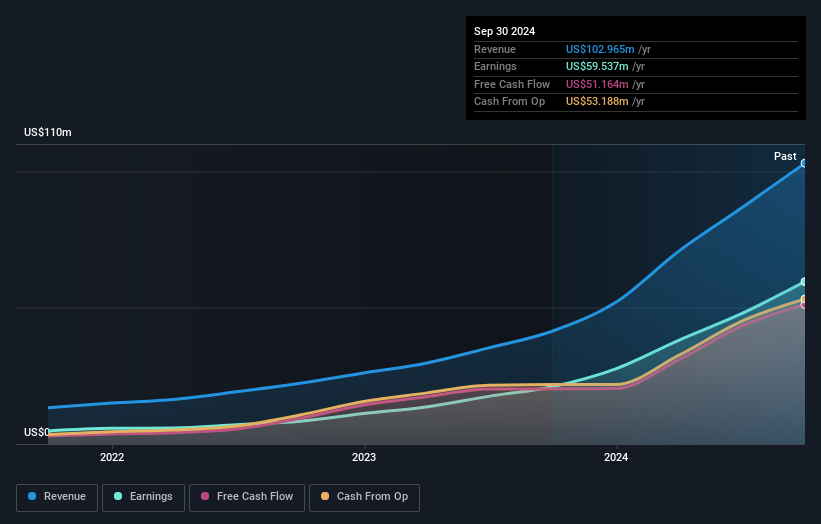Click the US$110m y-axis label
Image resolution: width=821 pixels, height=524 pixels.
(x=48, y=132)
